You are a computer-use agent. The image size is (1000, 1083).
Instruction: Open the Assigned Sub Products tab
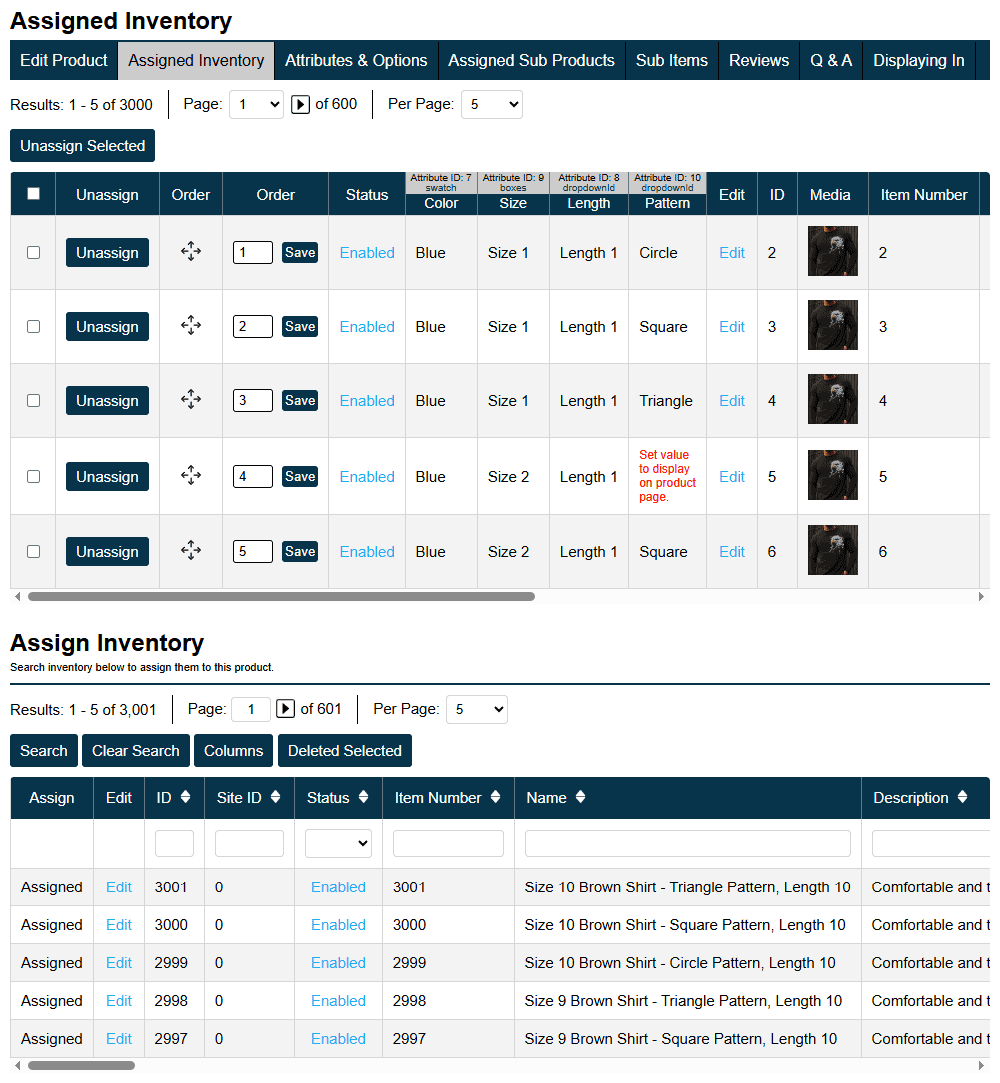(531, 60)
